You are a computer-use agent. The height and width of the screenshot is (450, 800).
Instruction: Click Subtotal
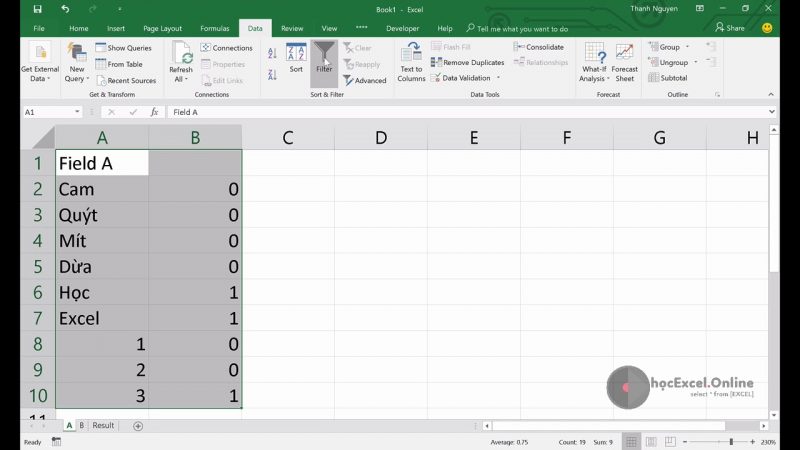(x=668, y=78)
